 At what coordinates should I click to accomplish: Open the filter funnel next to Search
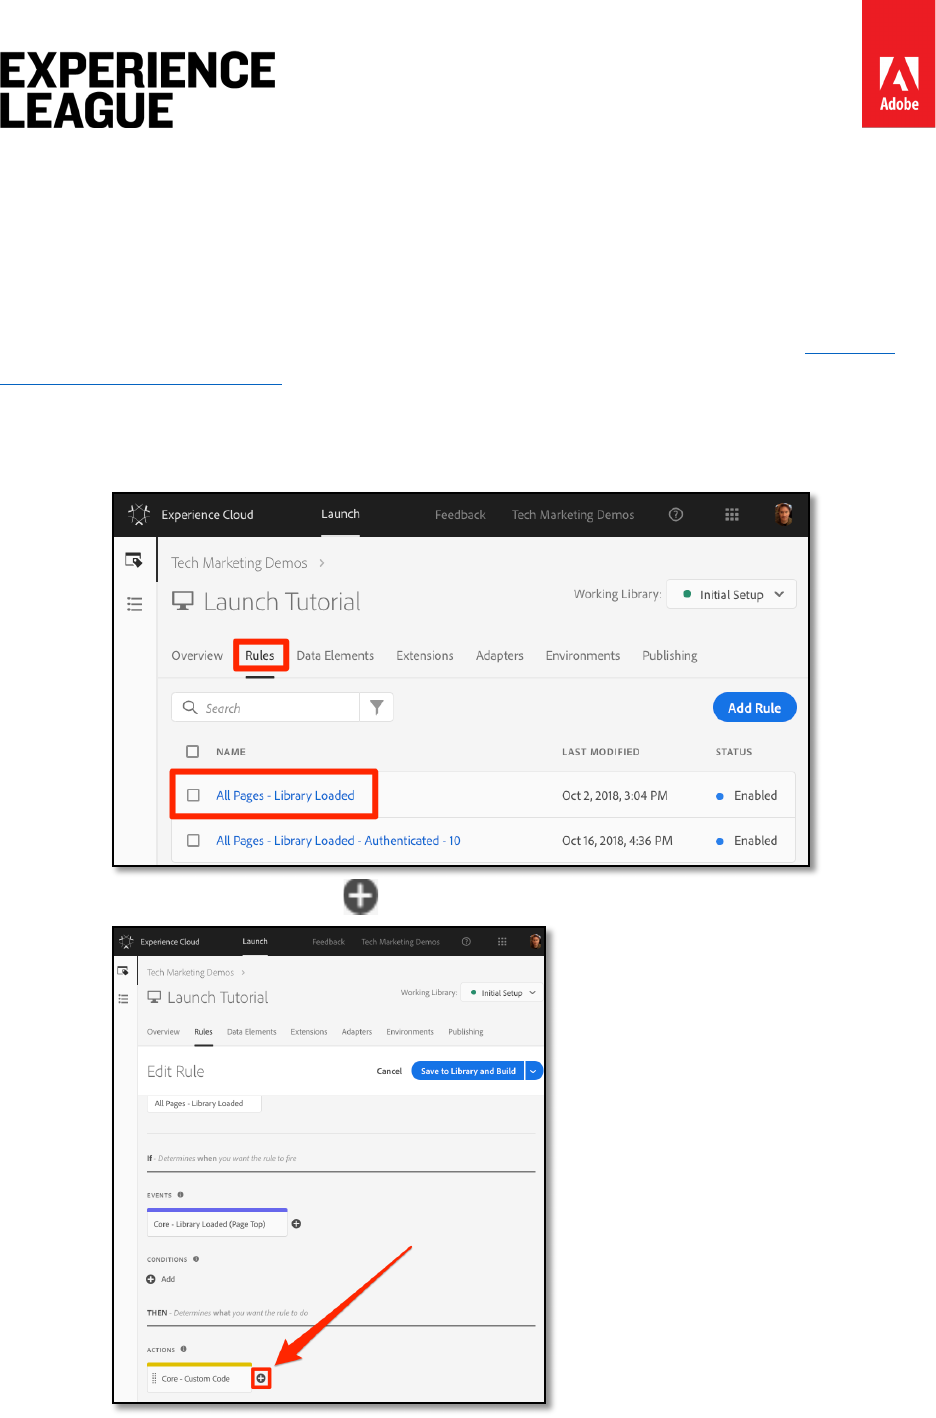[x=377, y=707]
